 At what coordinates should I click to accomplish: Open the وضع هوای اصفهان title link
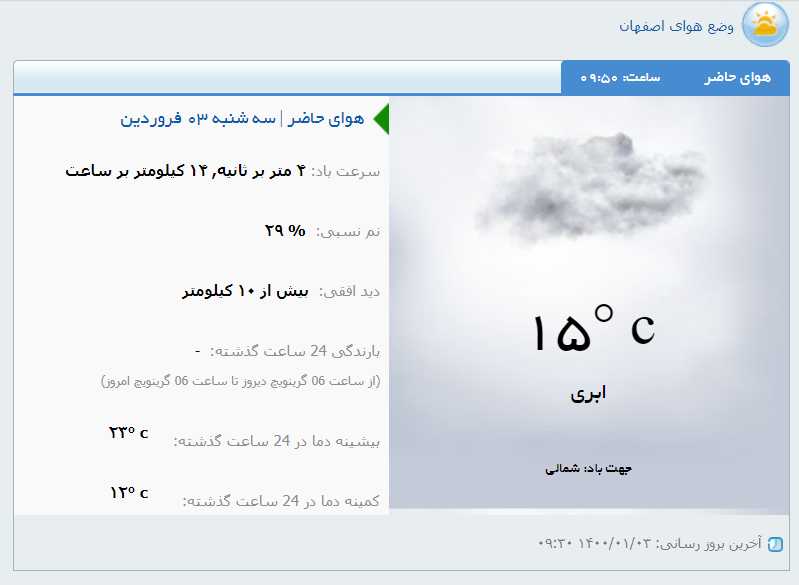(x=676, y=25)
